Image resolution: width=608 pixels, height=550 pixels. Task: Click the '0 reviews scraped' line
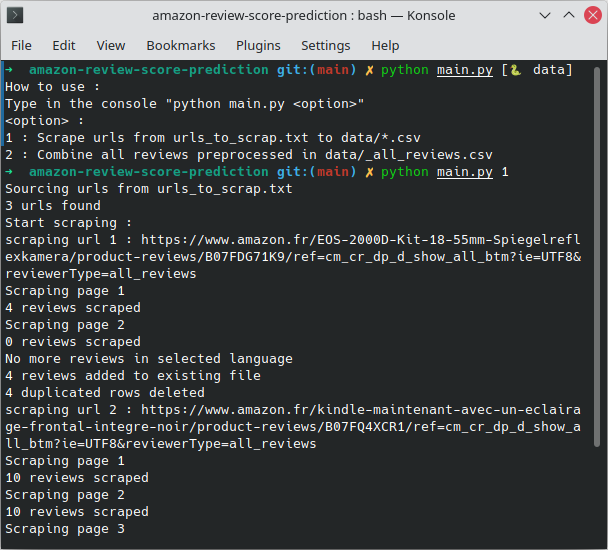click(x=73, y=342)
